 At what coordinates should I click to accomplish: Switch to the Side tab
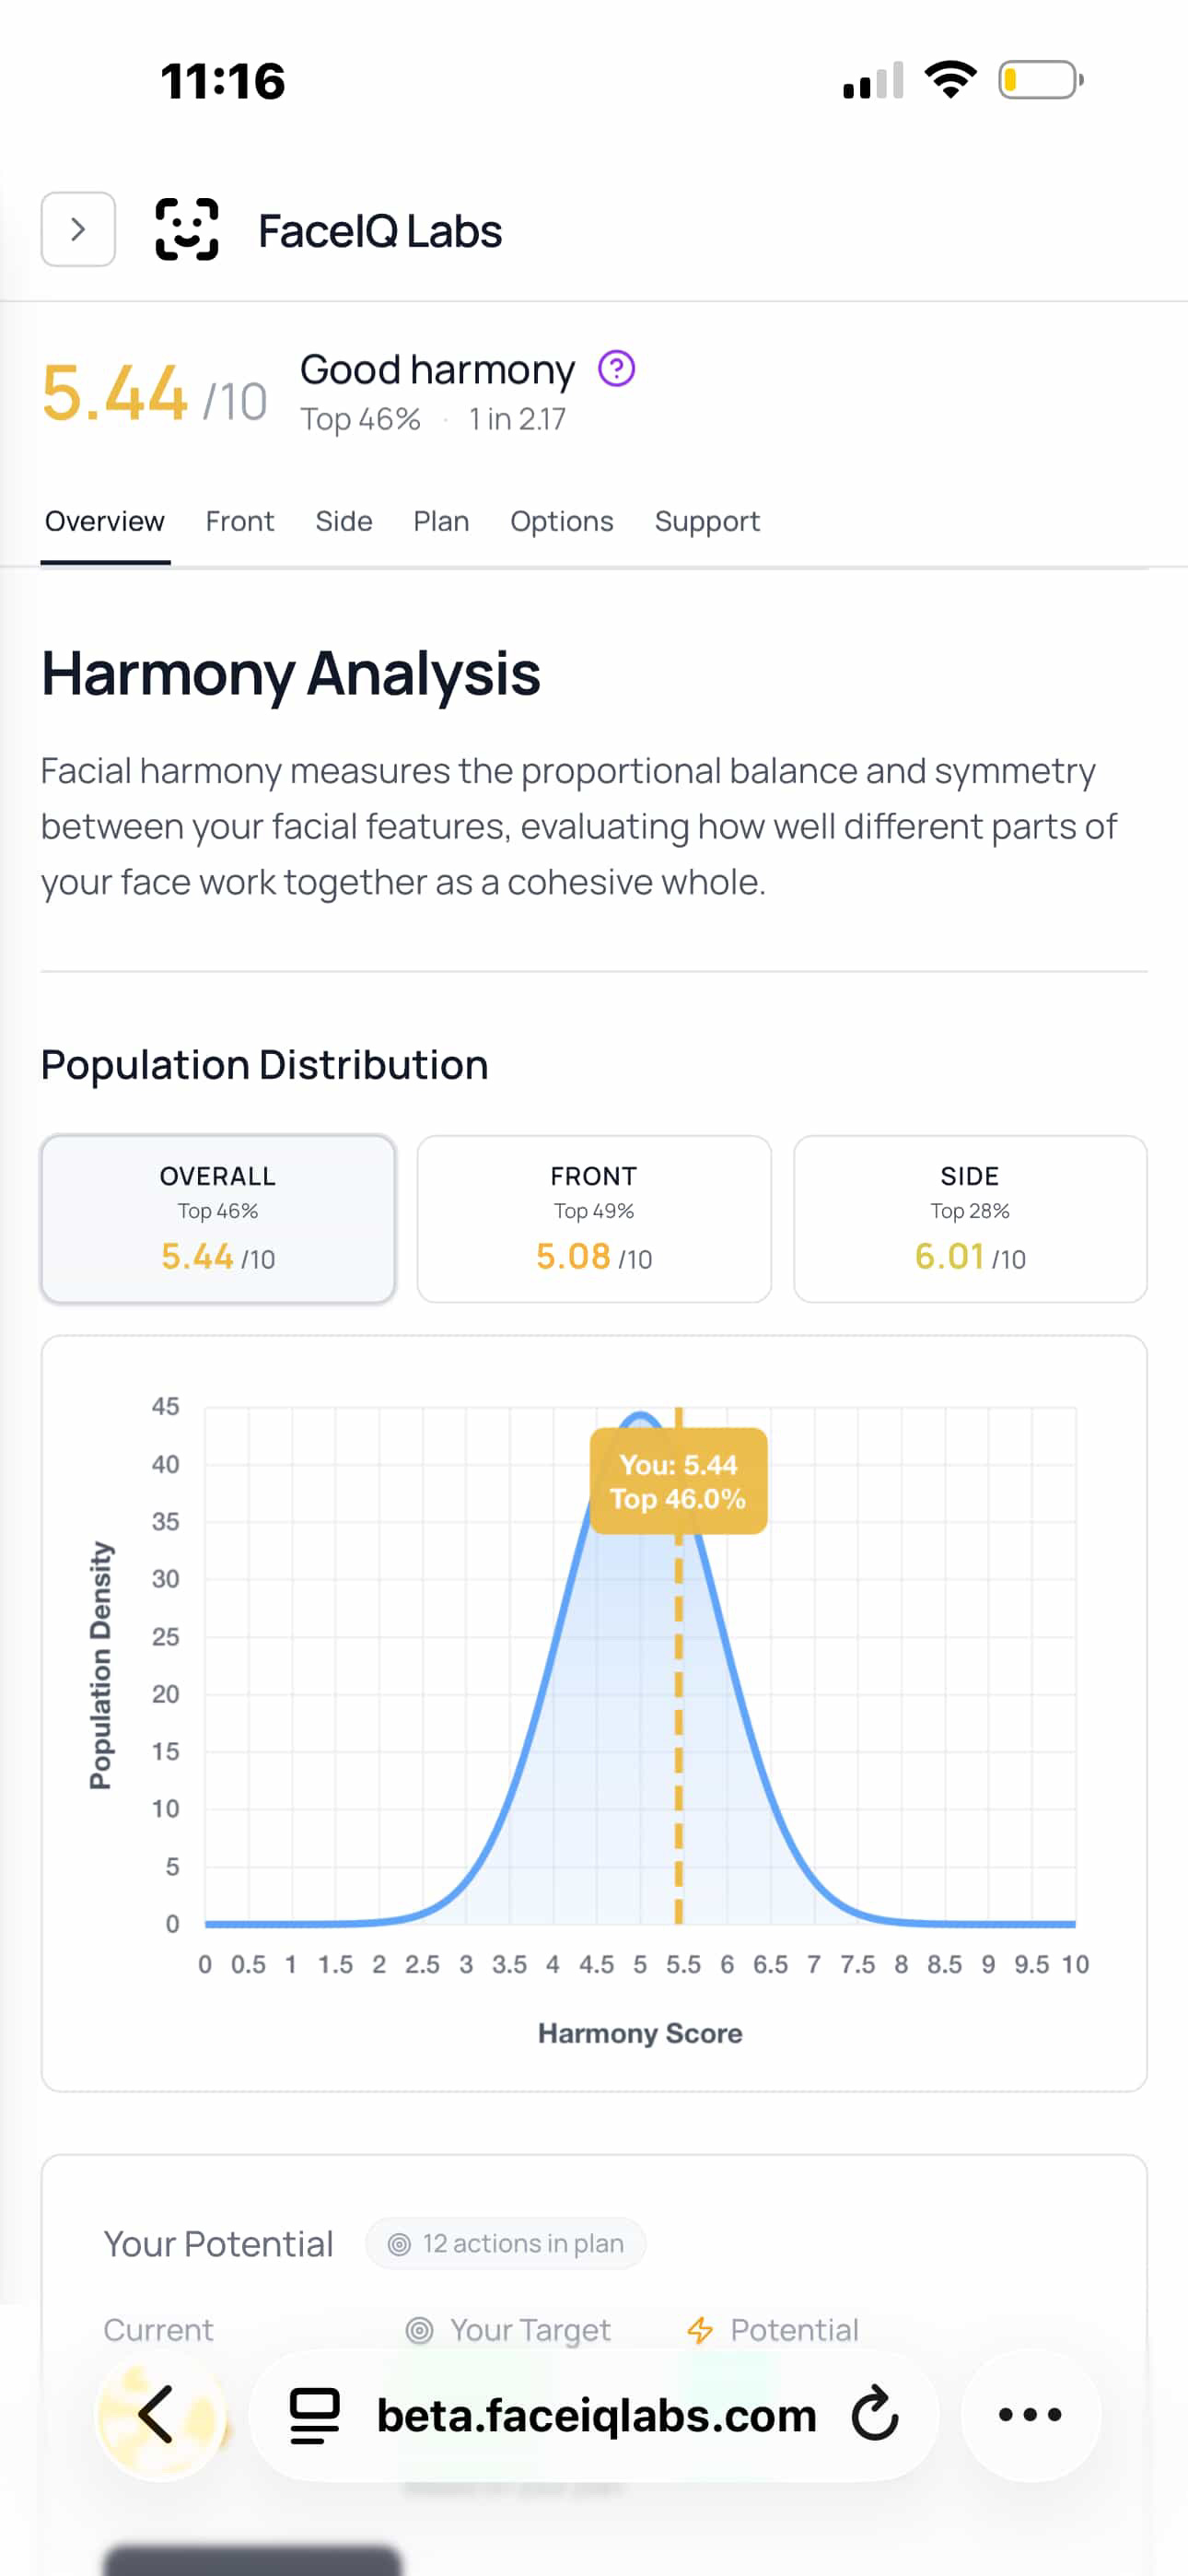click(x=343, y=522)
